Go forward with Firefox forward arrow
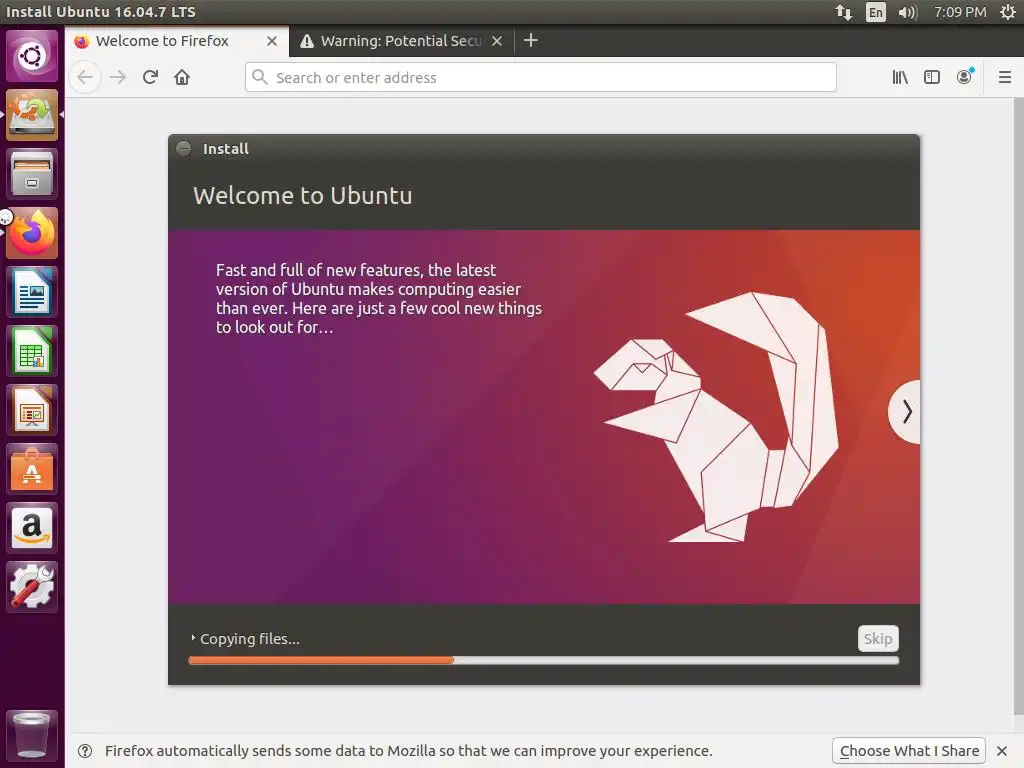The image size is (1024, 768). tap(118, 77)
